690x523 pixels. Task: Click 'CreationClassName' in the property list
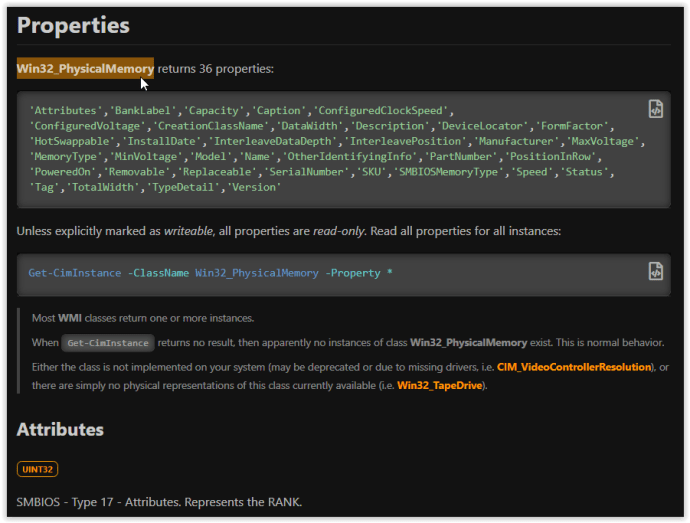tap(211, 126)
